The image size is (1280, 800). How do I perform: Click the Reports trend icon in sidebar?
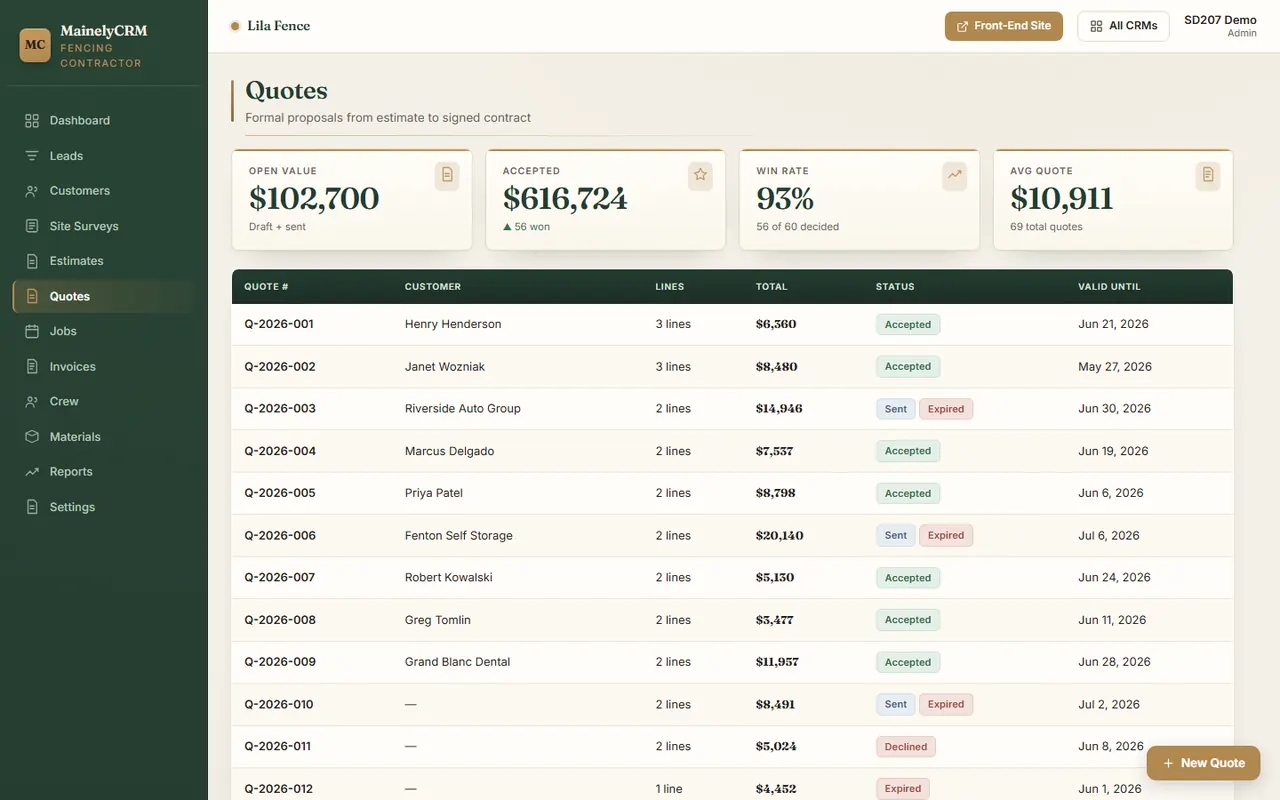[x=32, y=472]
